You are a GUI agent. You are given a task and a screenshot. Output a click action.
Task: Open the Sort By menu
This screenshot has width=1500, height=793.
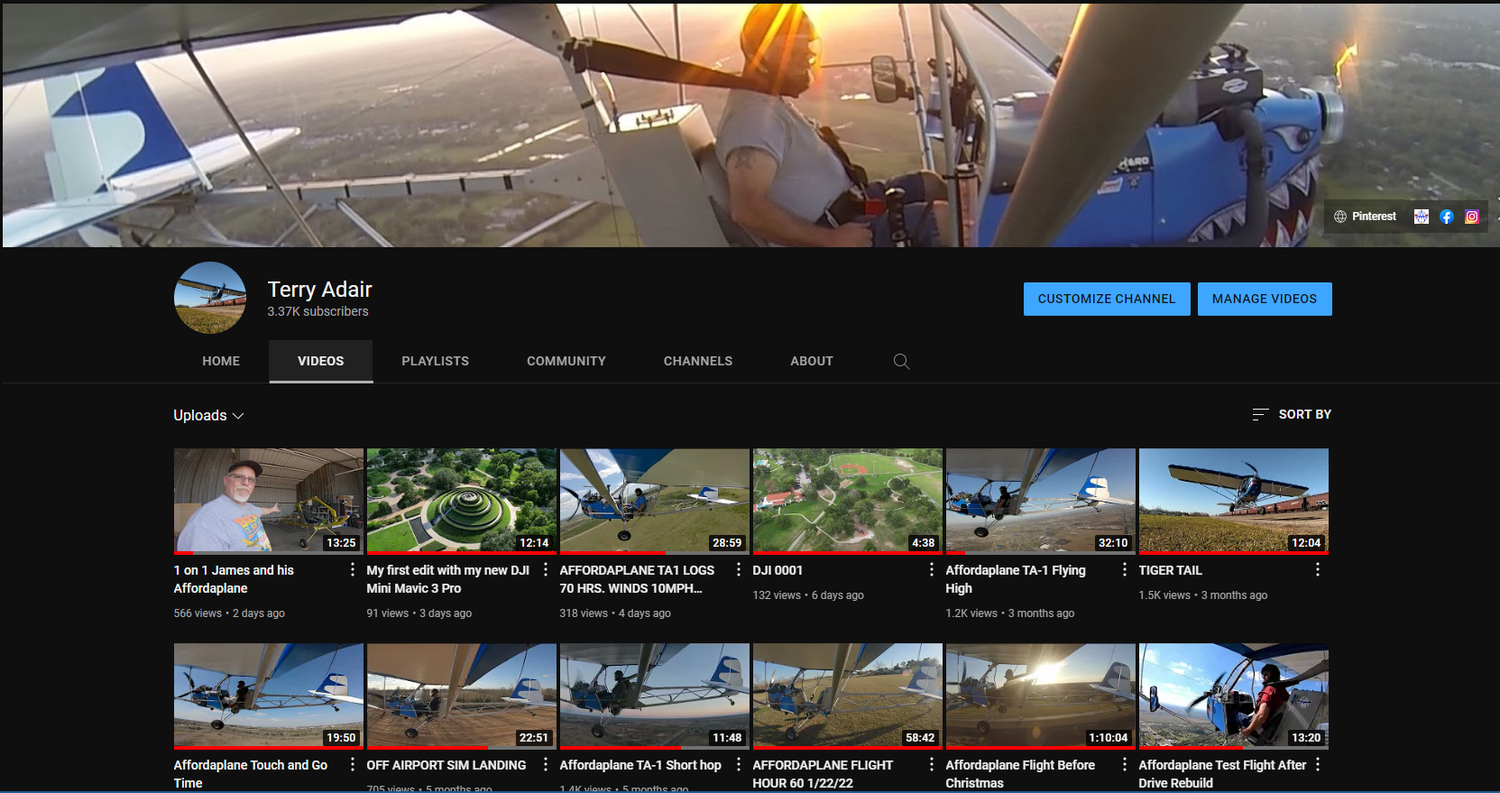[x=1291, y=414]
